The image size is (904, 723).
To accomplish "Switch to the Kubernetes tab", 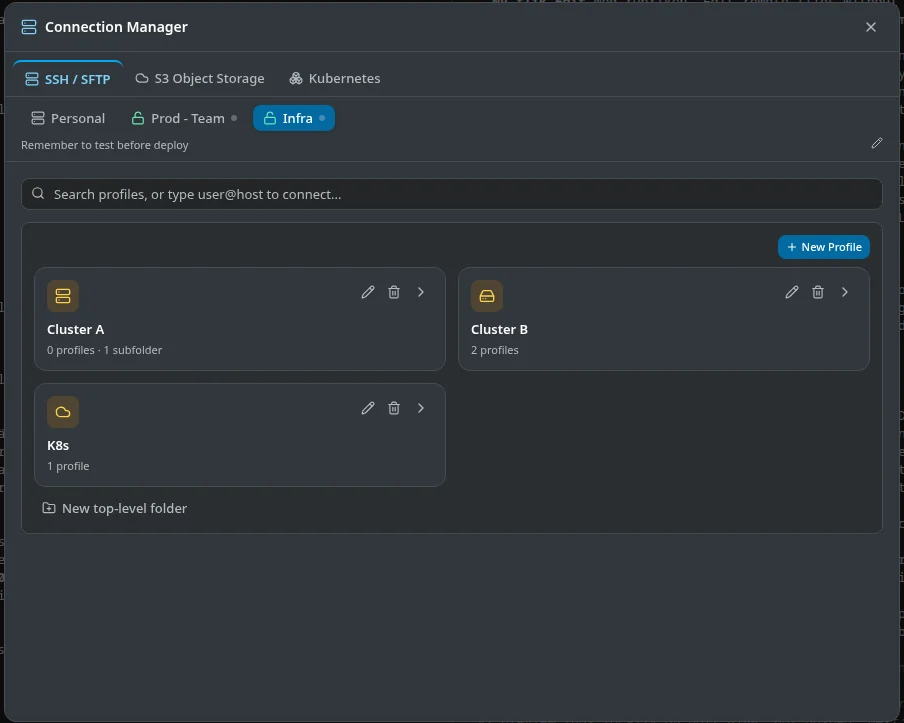I will click(335, 78).
